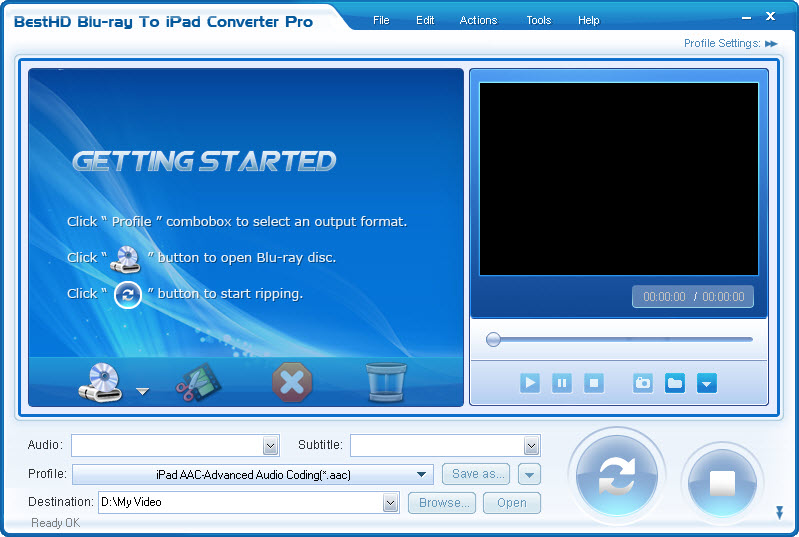Take a snapshot with camera icon

[643, 383]
